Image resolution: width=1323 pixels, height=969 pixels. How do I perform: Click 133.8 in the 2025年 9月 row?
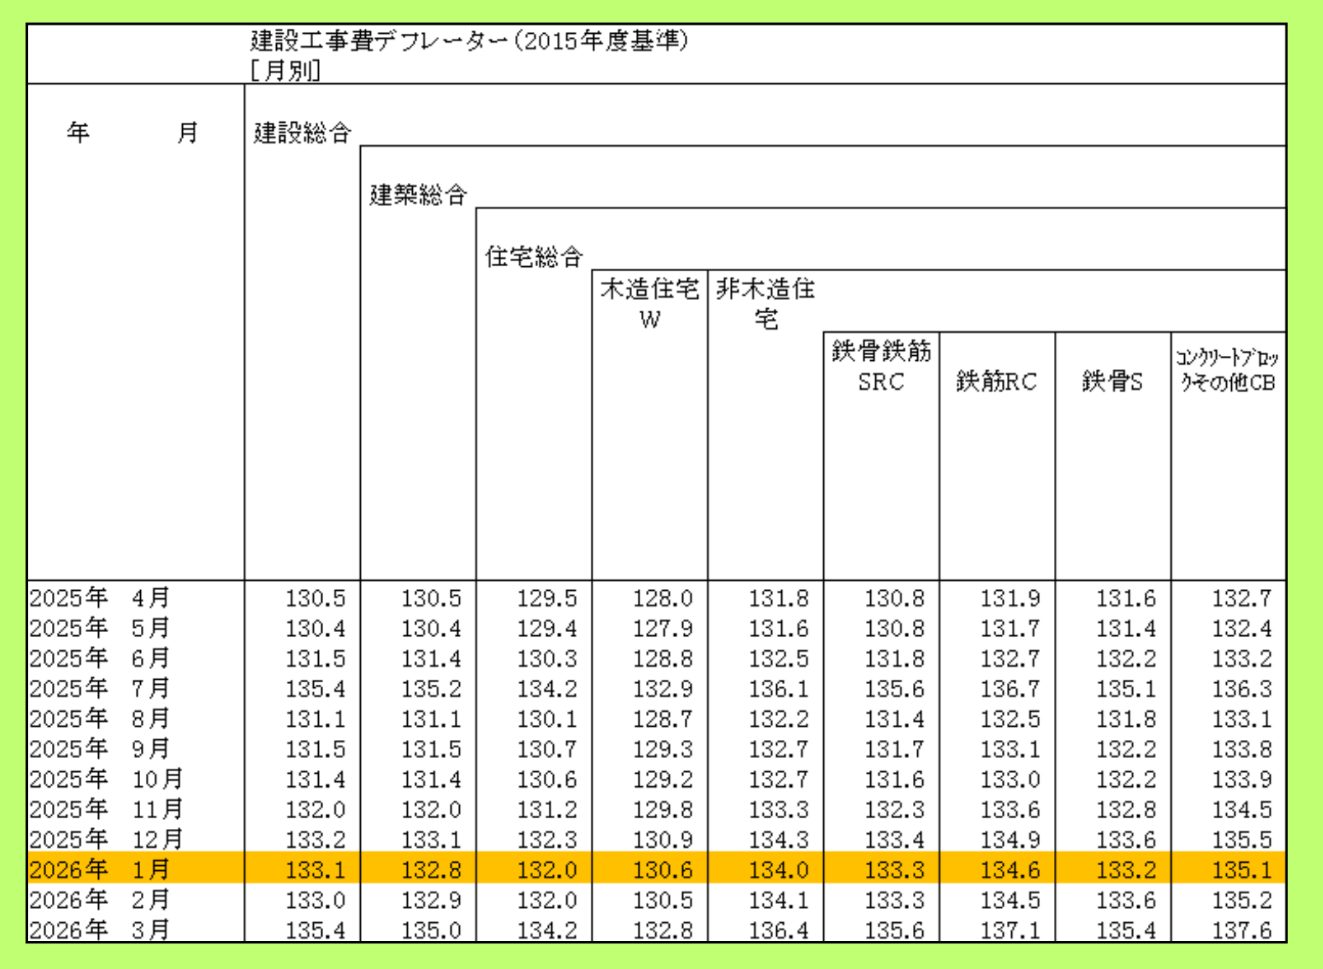click(1242, 749)
